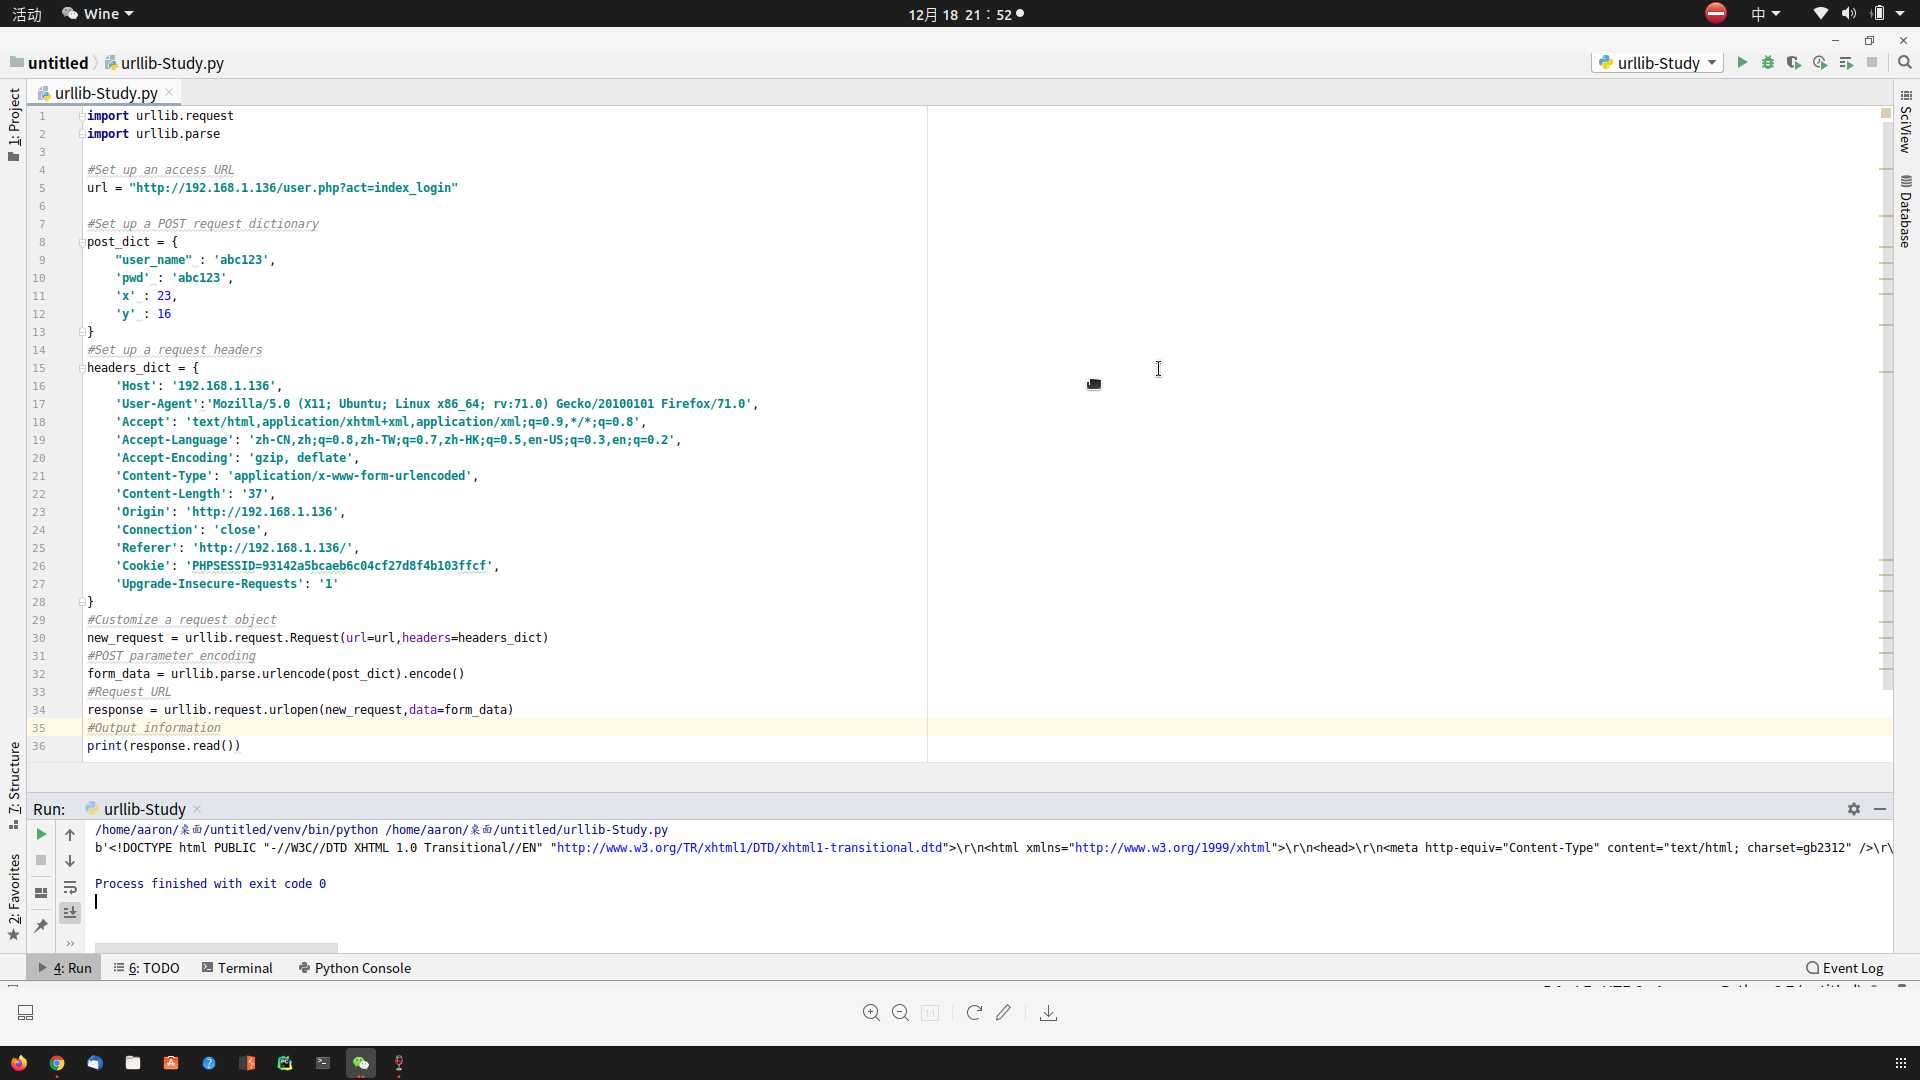
Task: Expand more Run panel actions chevron
Action: coord(70,942)
